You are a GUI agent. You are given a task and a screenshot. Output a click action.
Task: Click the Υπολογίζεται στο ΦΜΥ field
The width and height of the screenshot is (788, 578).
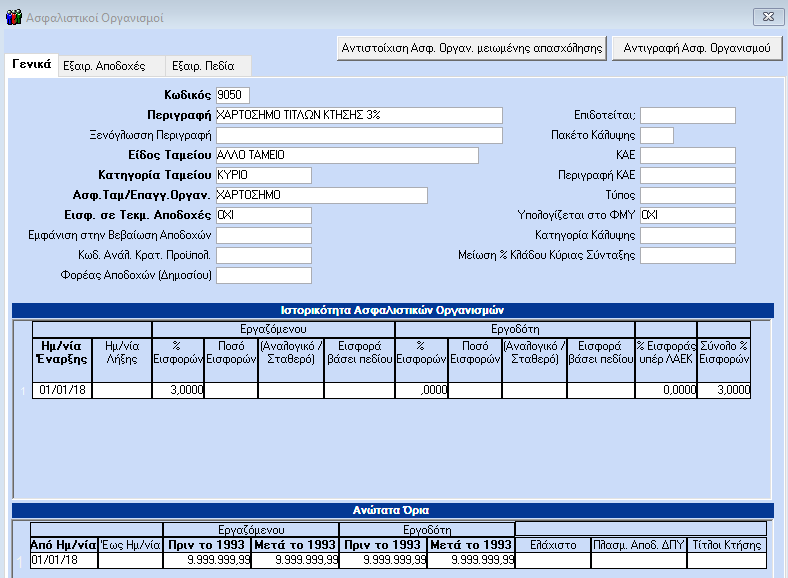point(687,215)
